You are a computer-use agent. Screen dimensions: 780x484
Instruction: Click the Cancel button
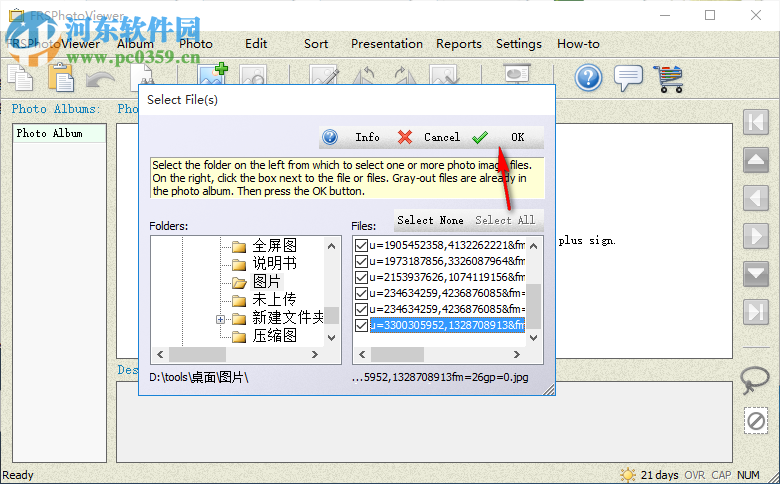click(442, 137)
